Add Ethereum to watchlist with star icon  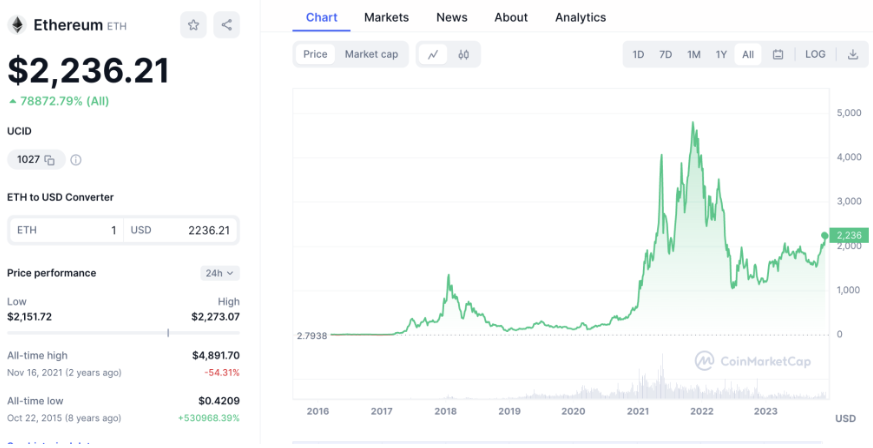194,25
